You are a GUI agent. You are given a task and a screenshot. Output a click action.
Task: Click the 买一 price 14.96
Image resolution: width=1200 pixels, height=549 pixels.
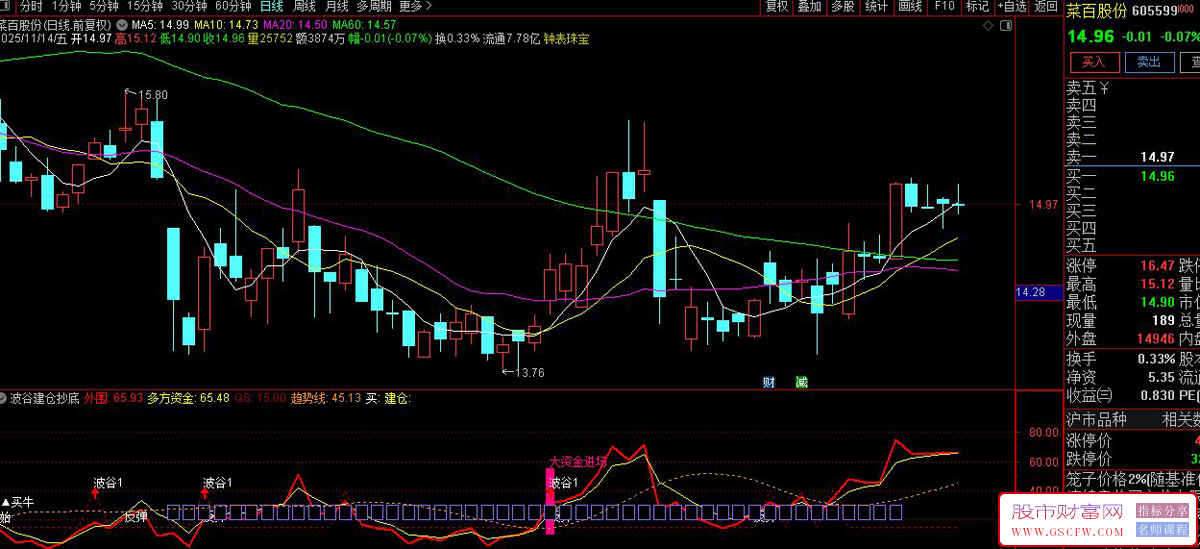[1156, 176]
